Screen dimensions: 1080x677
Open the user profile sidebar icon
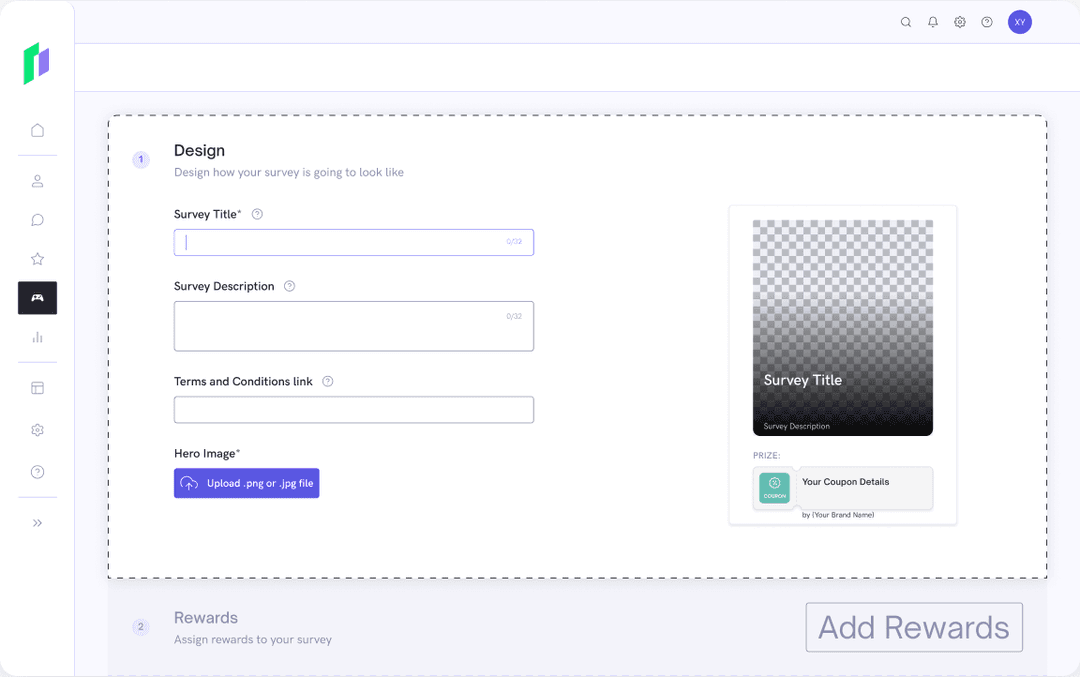click(x=37, y=181)
